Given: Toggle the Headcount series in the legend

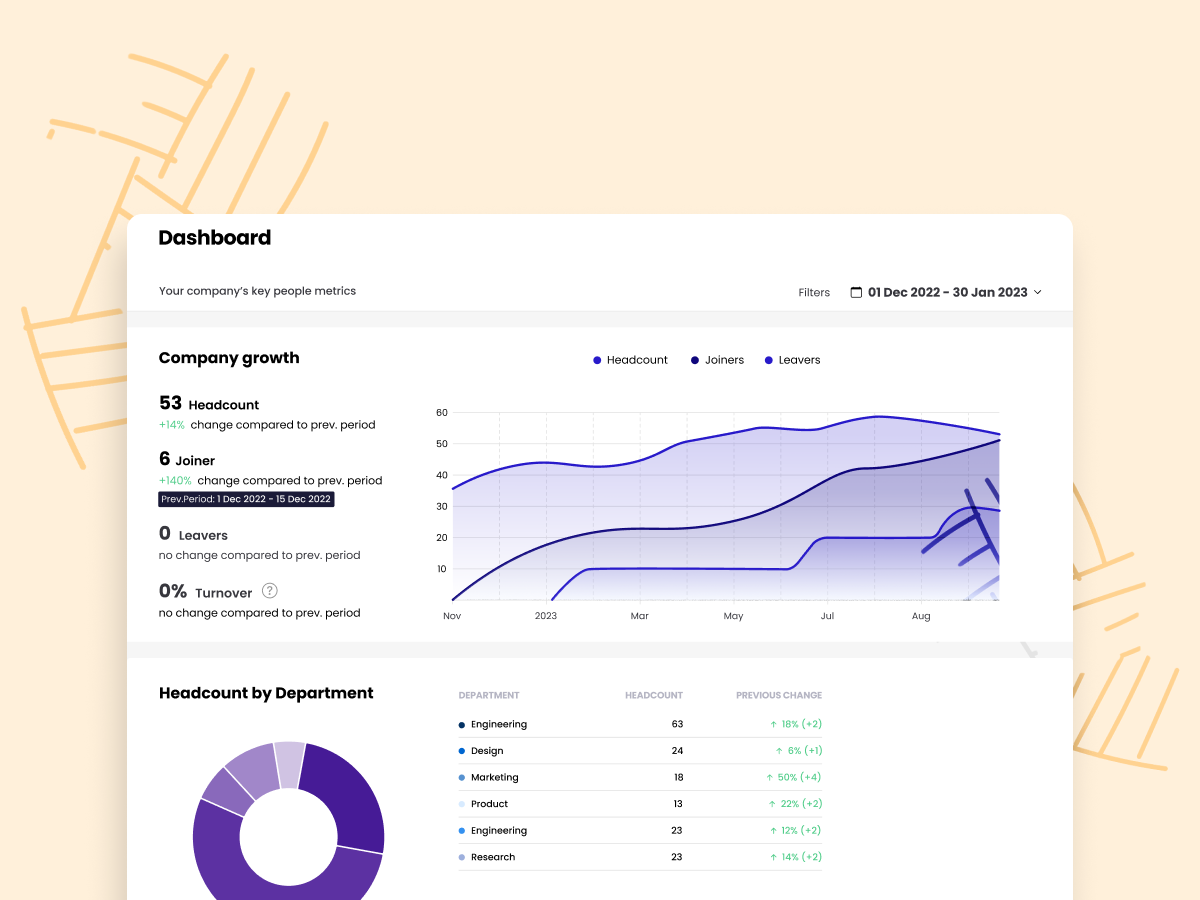Looking at the screenshot, I should pyautogui.click(x=630, y=359).
